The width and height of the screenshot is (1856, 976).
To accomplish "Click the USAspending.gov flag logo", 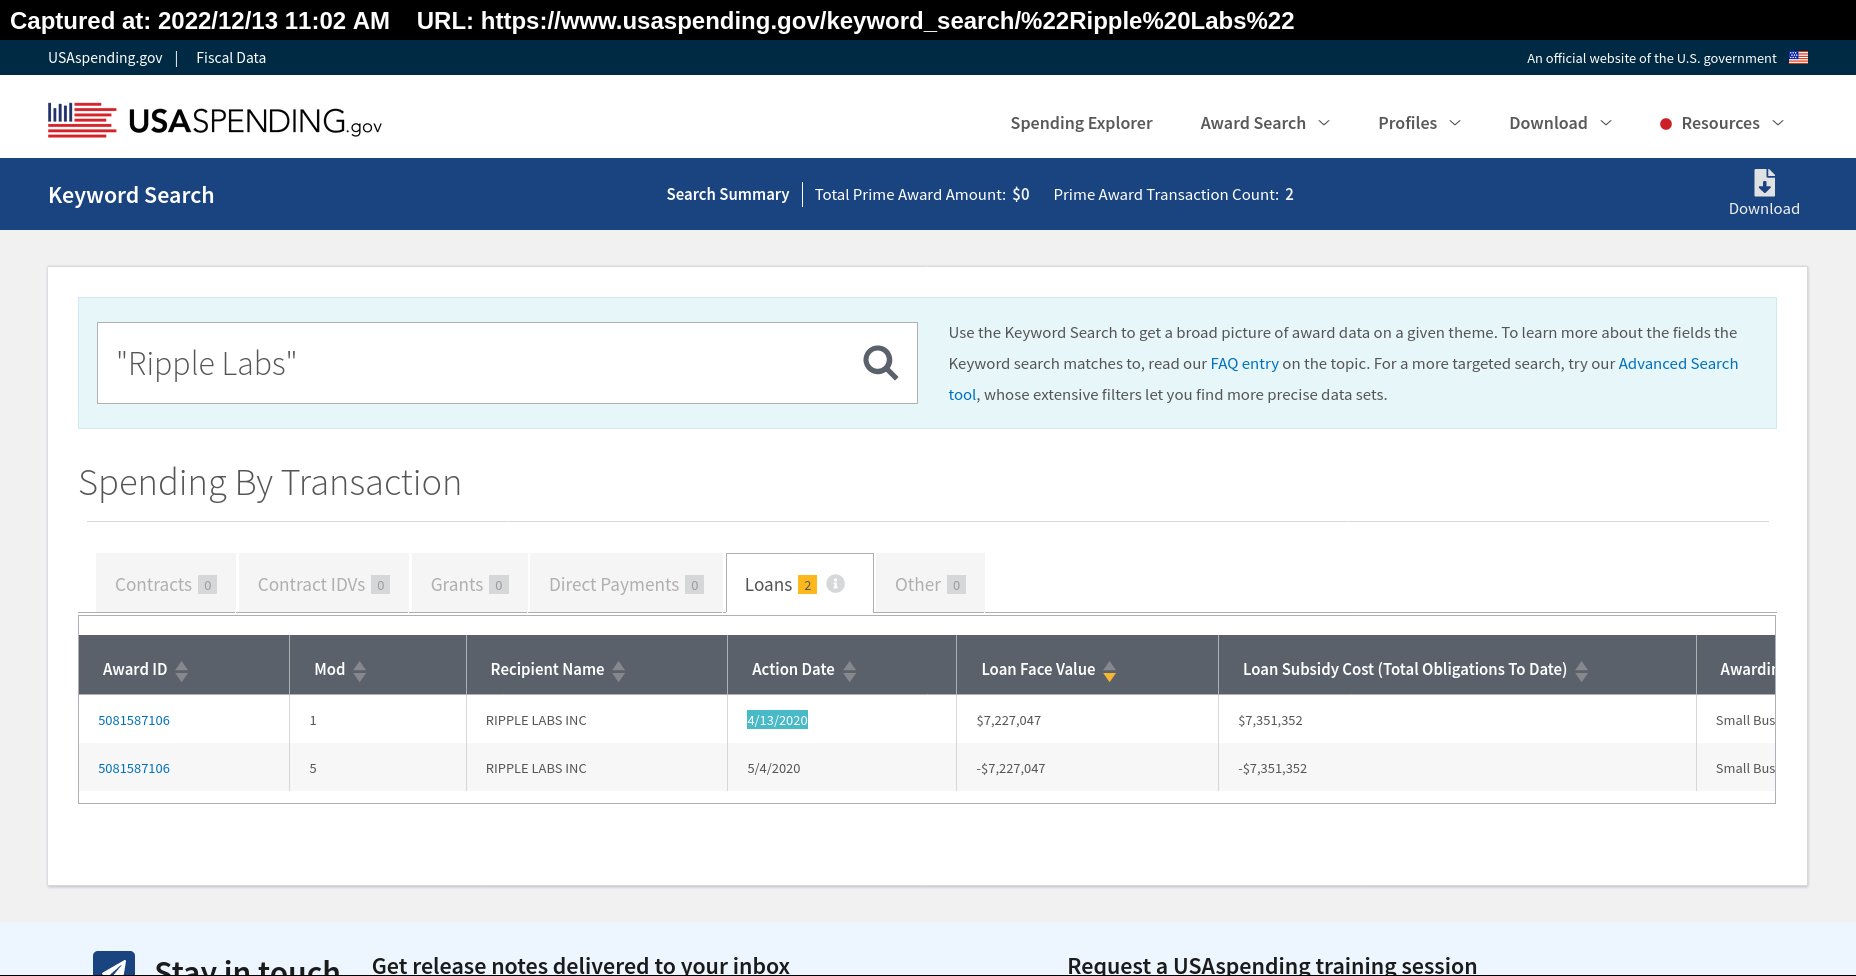I will [215, 121].
